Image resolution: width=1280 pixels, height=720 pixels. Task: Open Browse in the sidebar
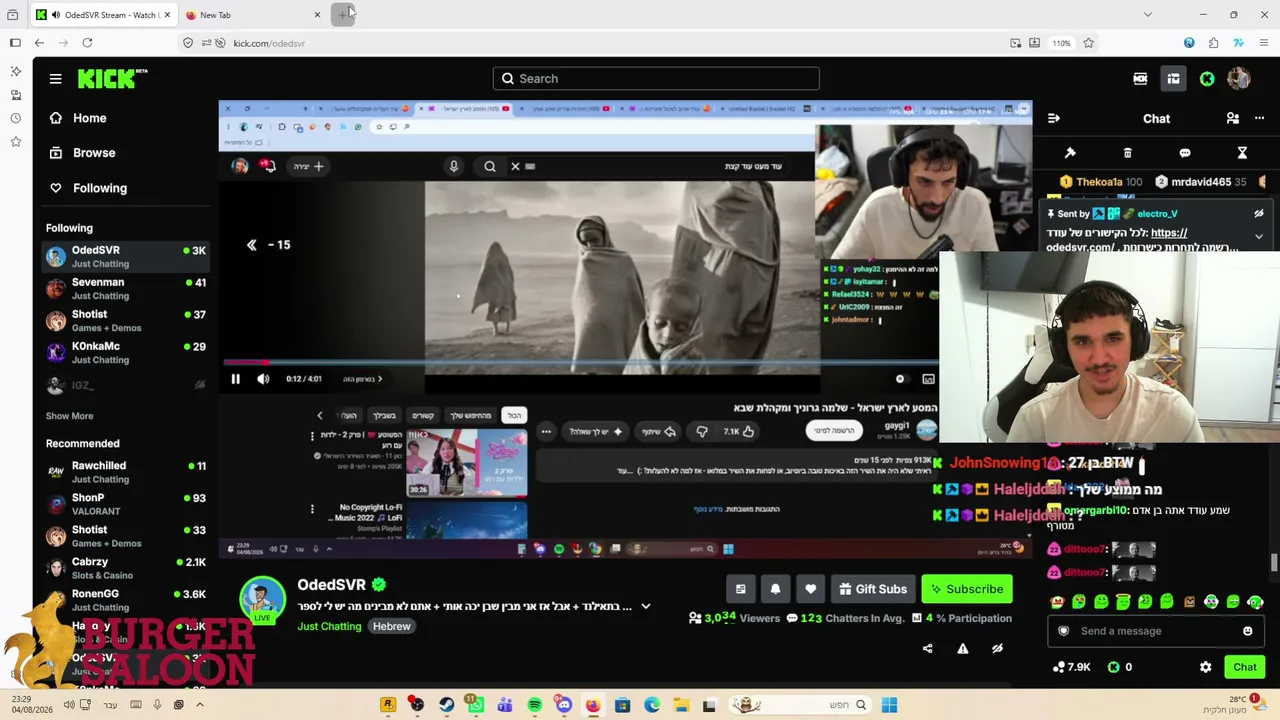[82, 153]
